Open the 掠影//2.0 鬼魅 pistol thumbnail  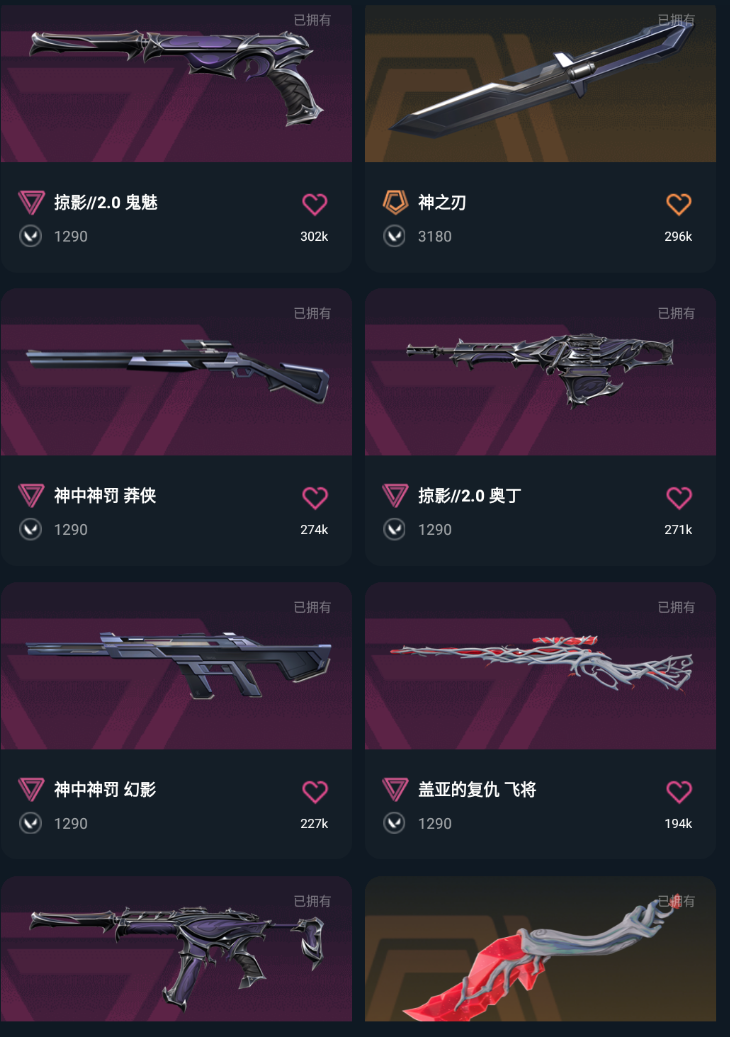point(177,83)
